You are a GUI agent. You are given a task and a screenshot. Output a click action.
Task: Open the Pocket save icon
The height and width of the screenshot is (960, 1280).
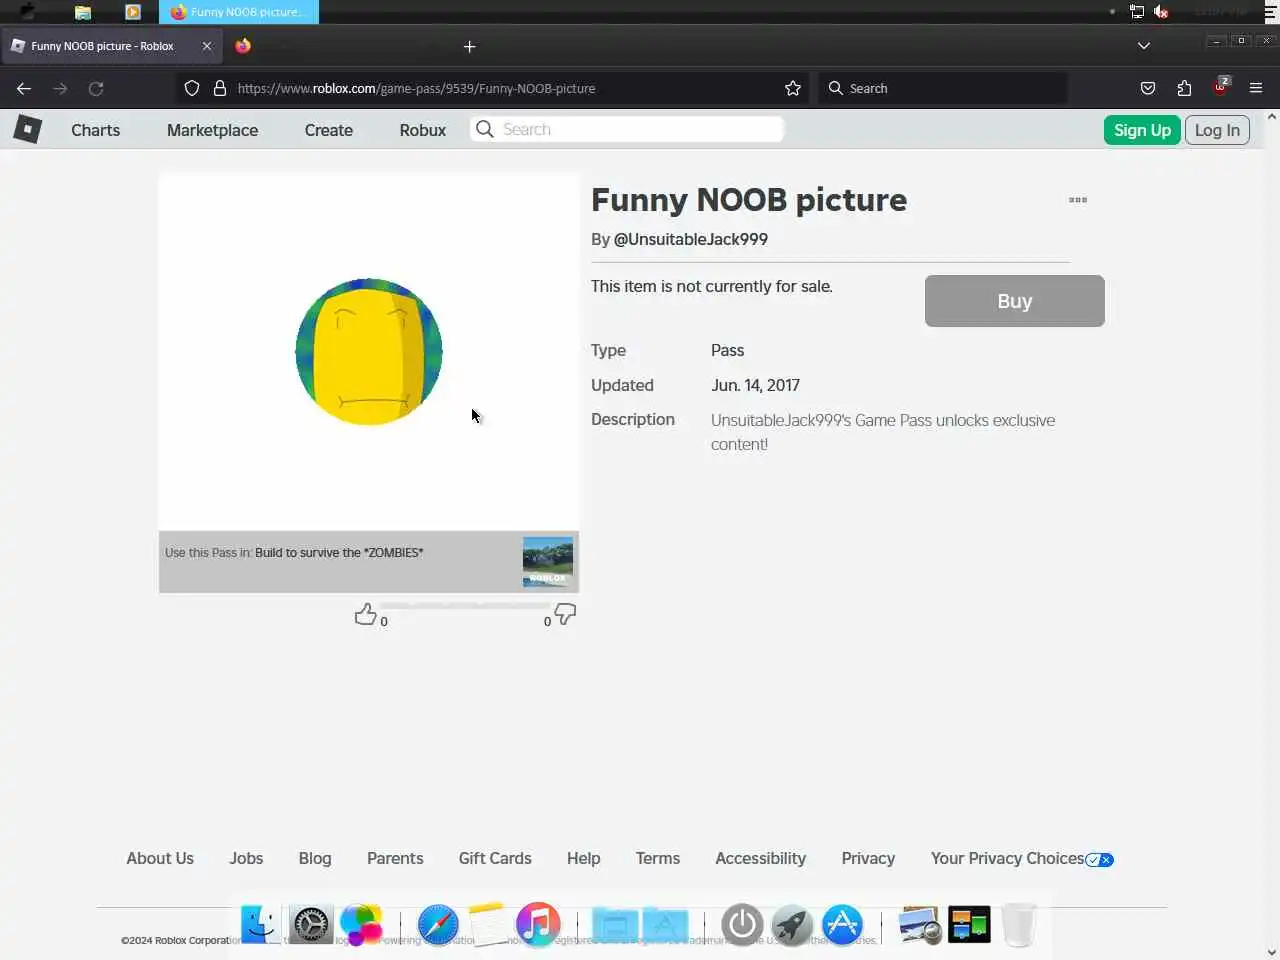(x=1148, y=88)
